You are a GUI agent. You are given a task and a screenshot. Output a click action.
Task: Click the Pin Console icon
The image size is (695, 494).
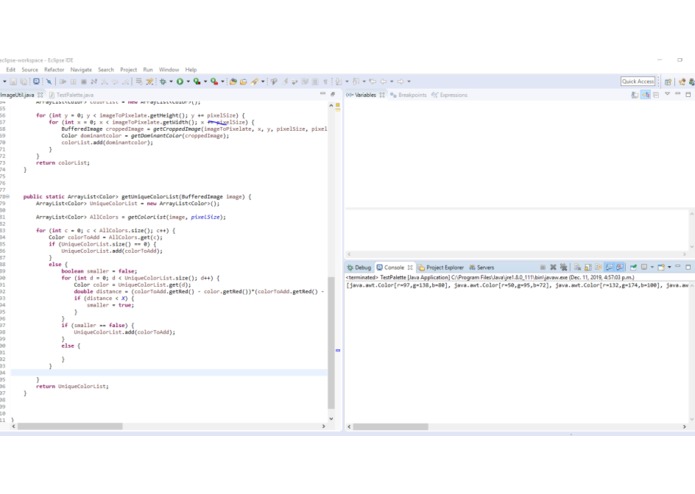tap(633, 267)
